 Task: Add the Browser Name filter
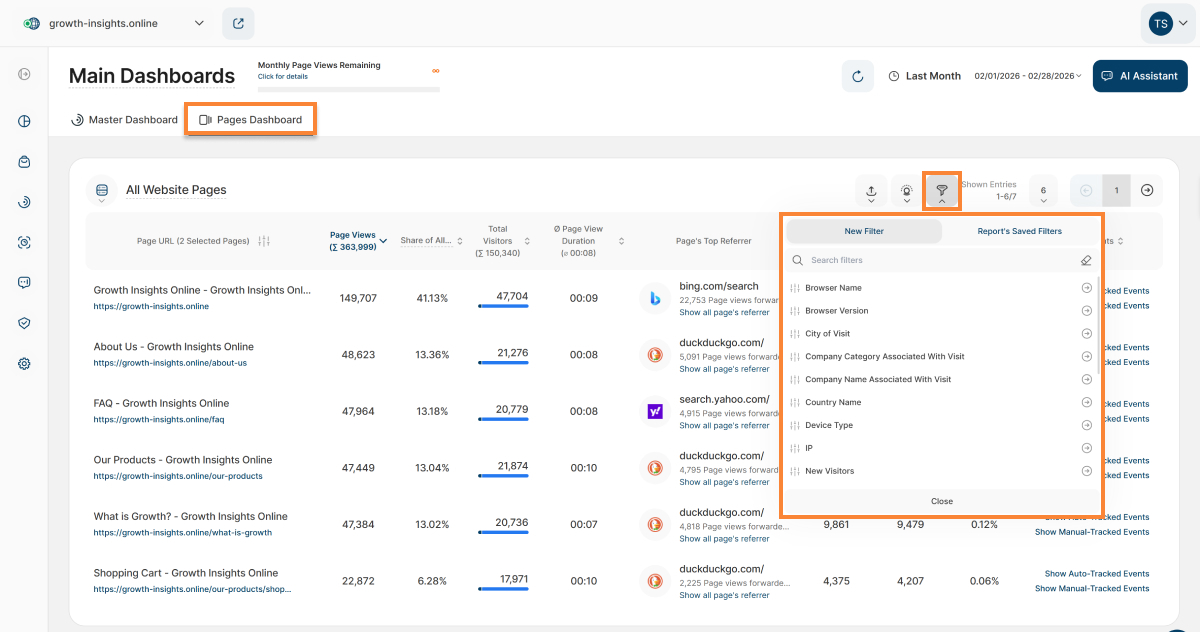(1087, 288)
